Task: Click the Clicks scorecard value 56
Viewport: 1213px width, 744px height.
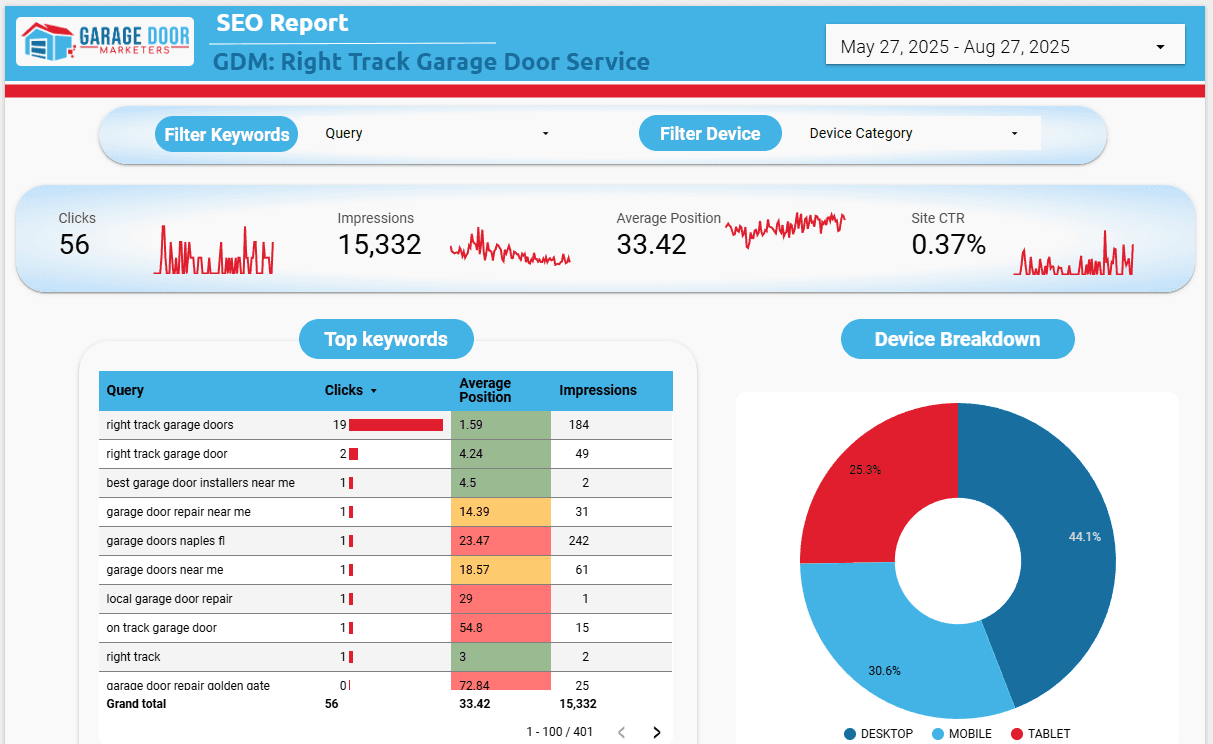Action: 74,244
